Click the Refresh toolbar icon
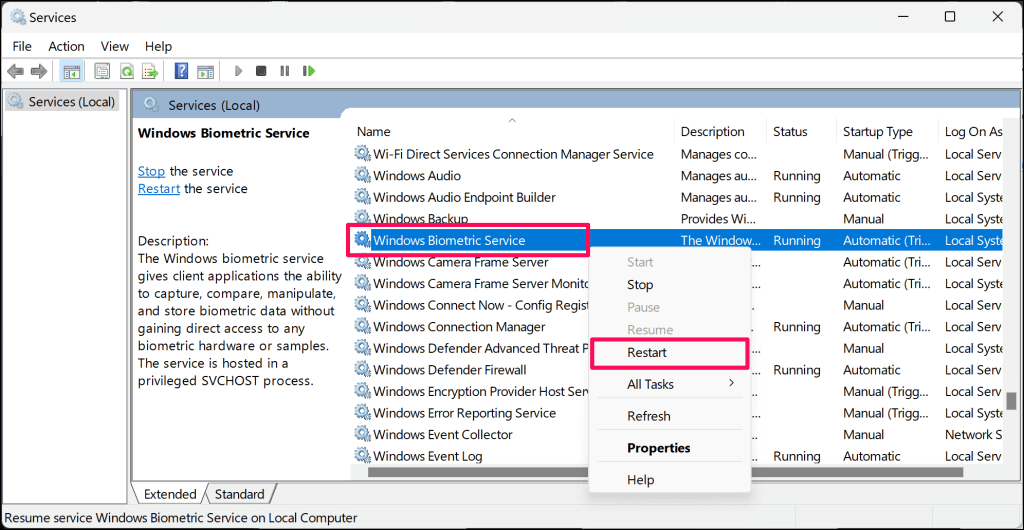Viewport: 1024px width, 530px height. tap(127, 71)
